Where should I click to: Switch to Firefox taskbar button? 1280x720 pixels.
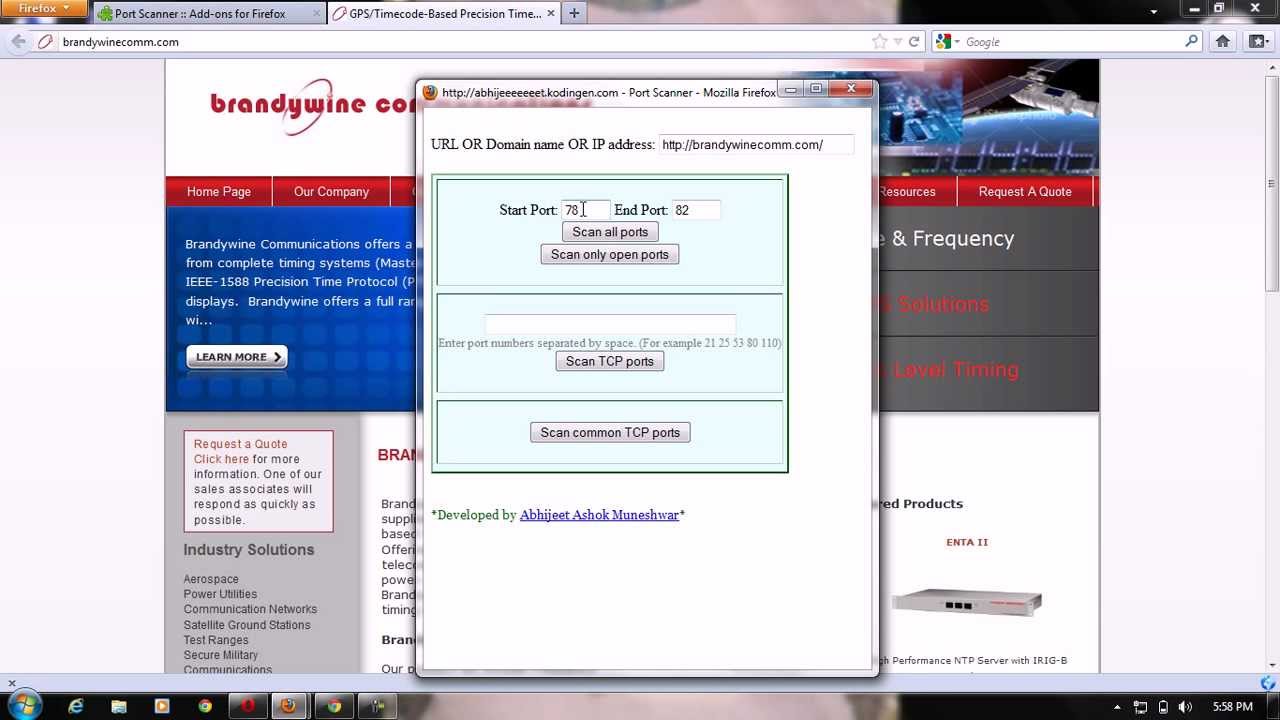pyautogui.click(x=288, y=706)
